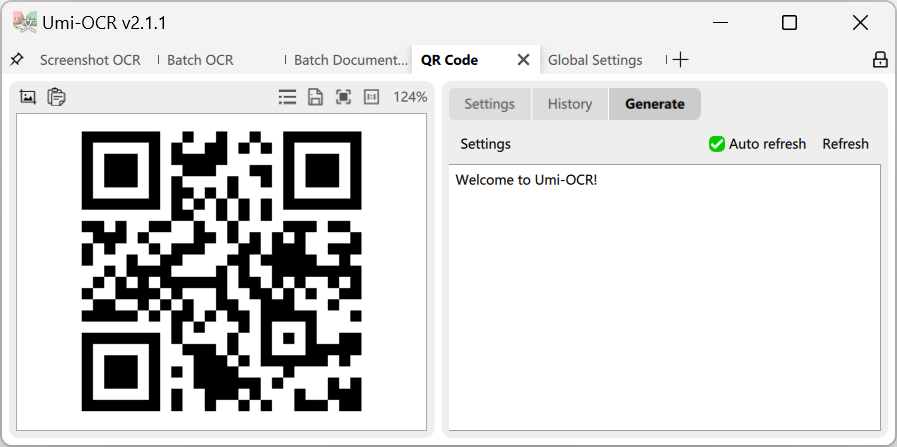Open Batch Document tab
The image size is (897, 447).
pos(351,60)
